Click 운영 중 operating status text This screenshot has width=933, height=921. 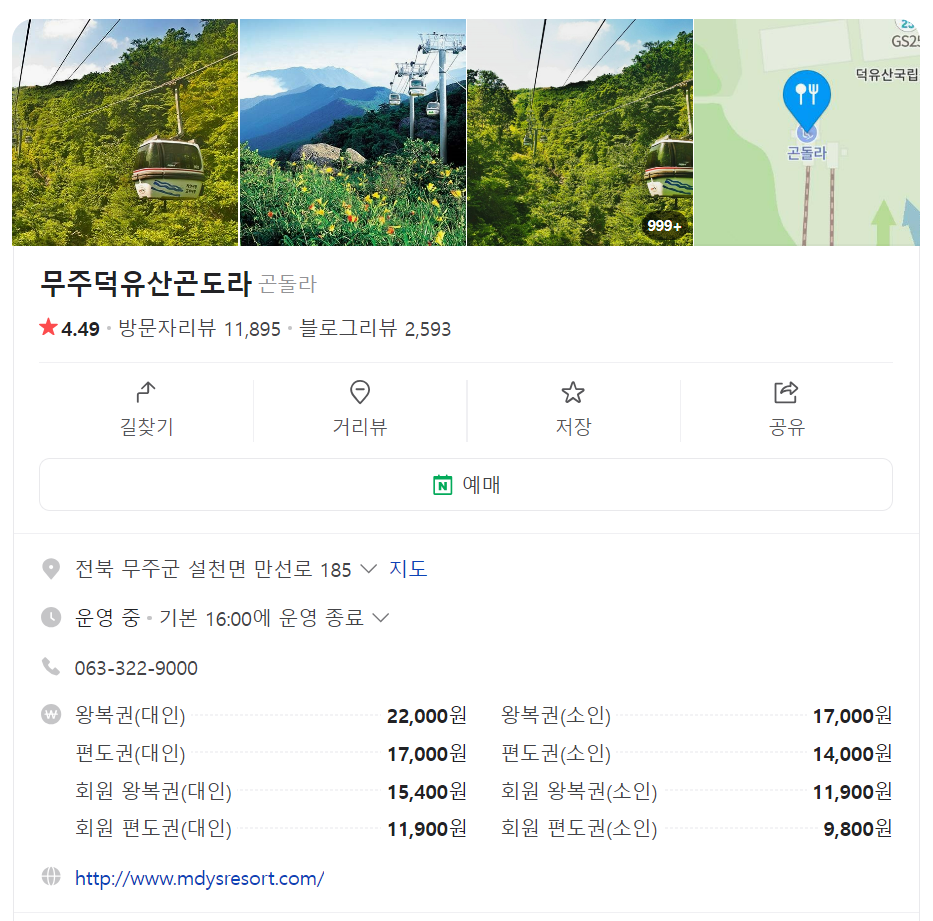click(107, 618)
